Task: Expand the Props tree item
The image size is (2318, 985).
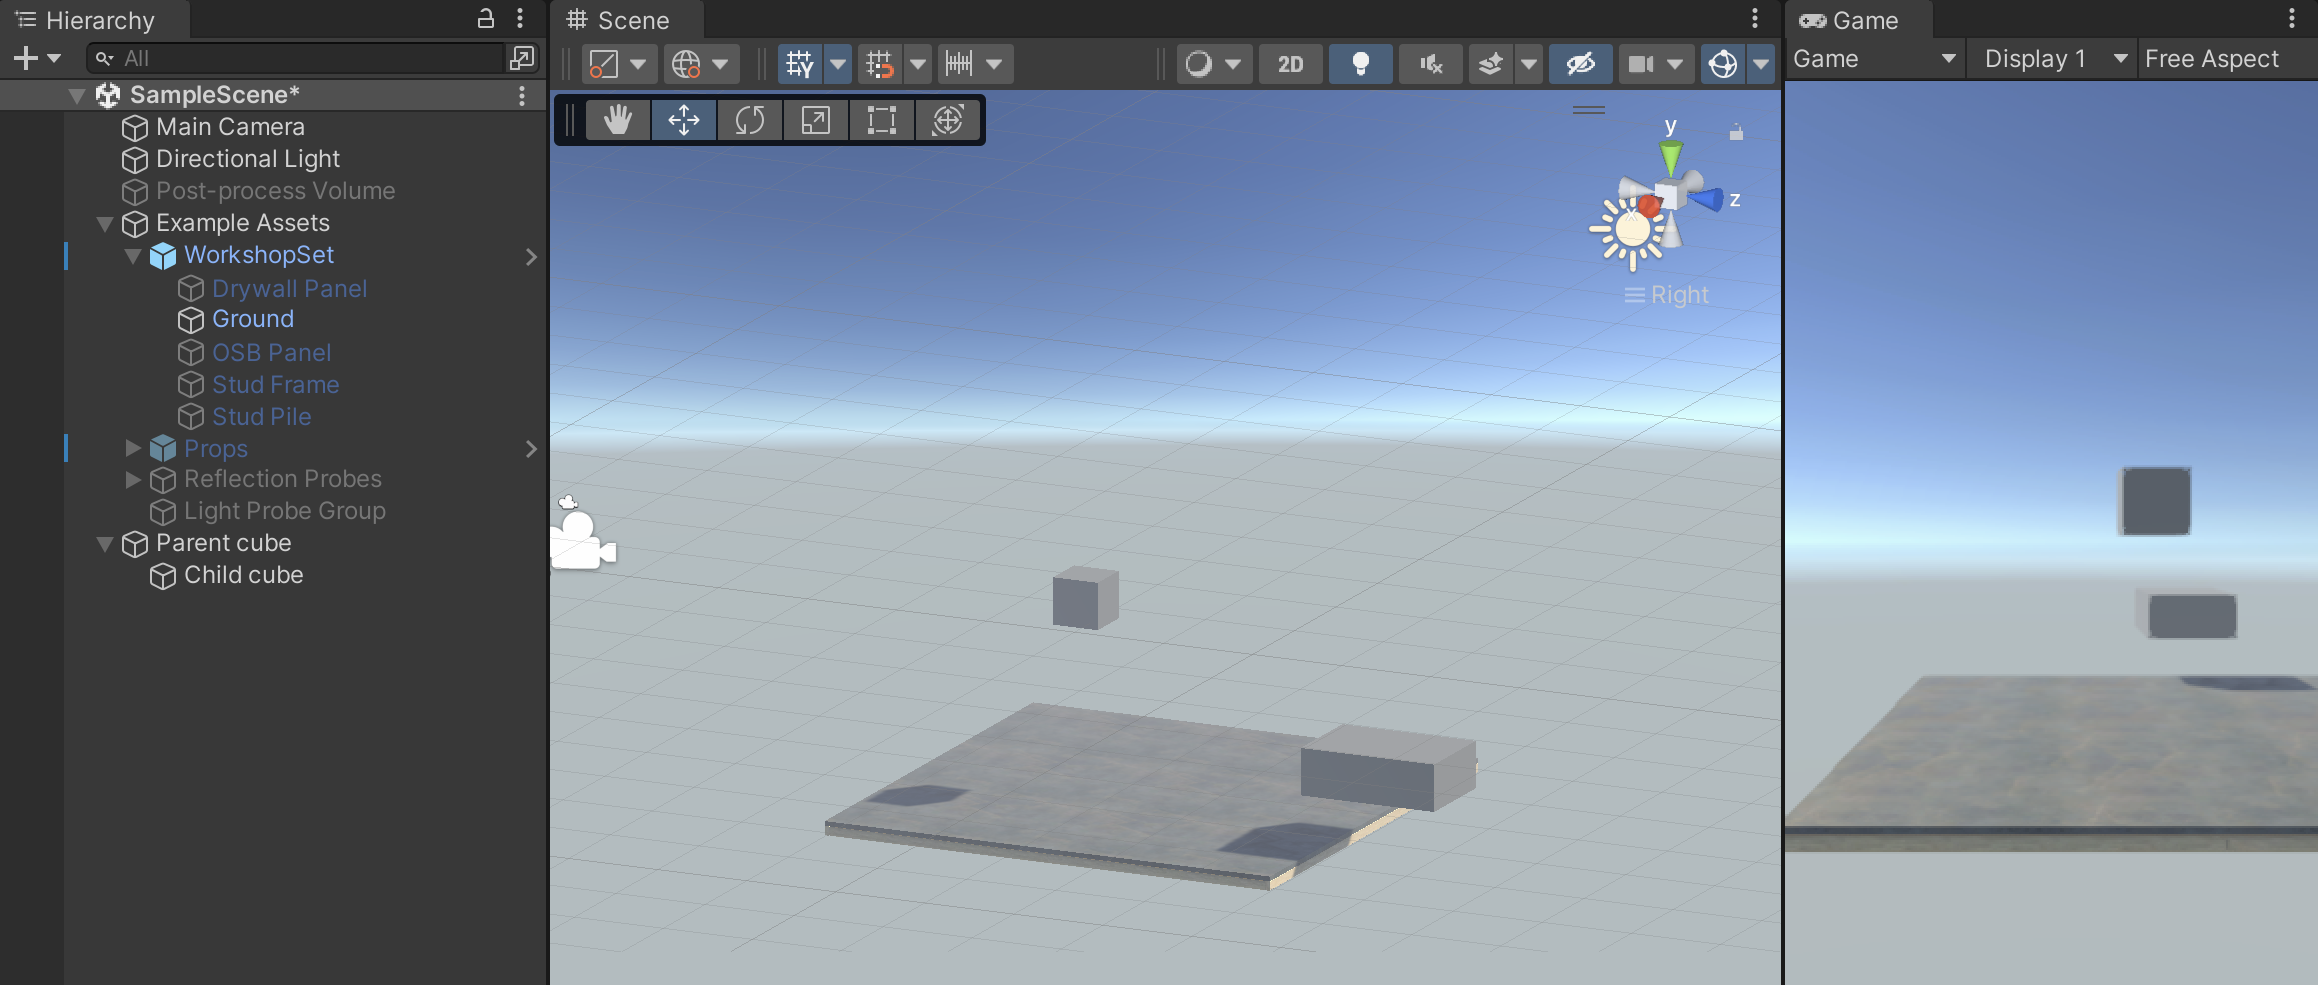Action: [133, 448]
